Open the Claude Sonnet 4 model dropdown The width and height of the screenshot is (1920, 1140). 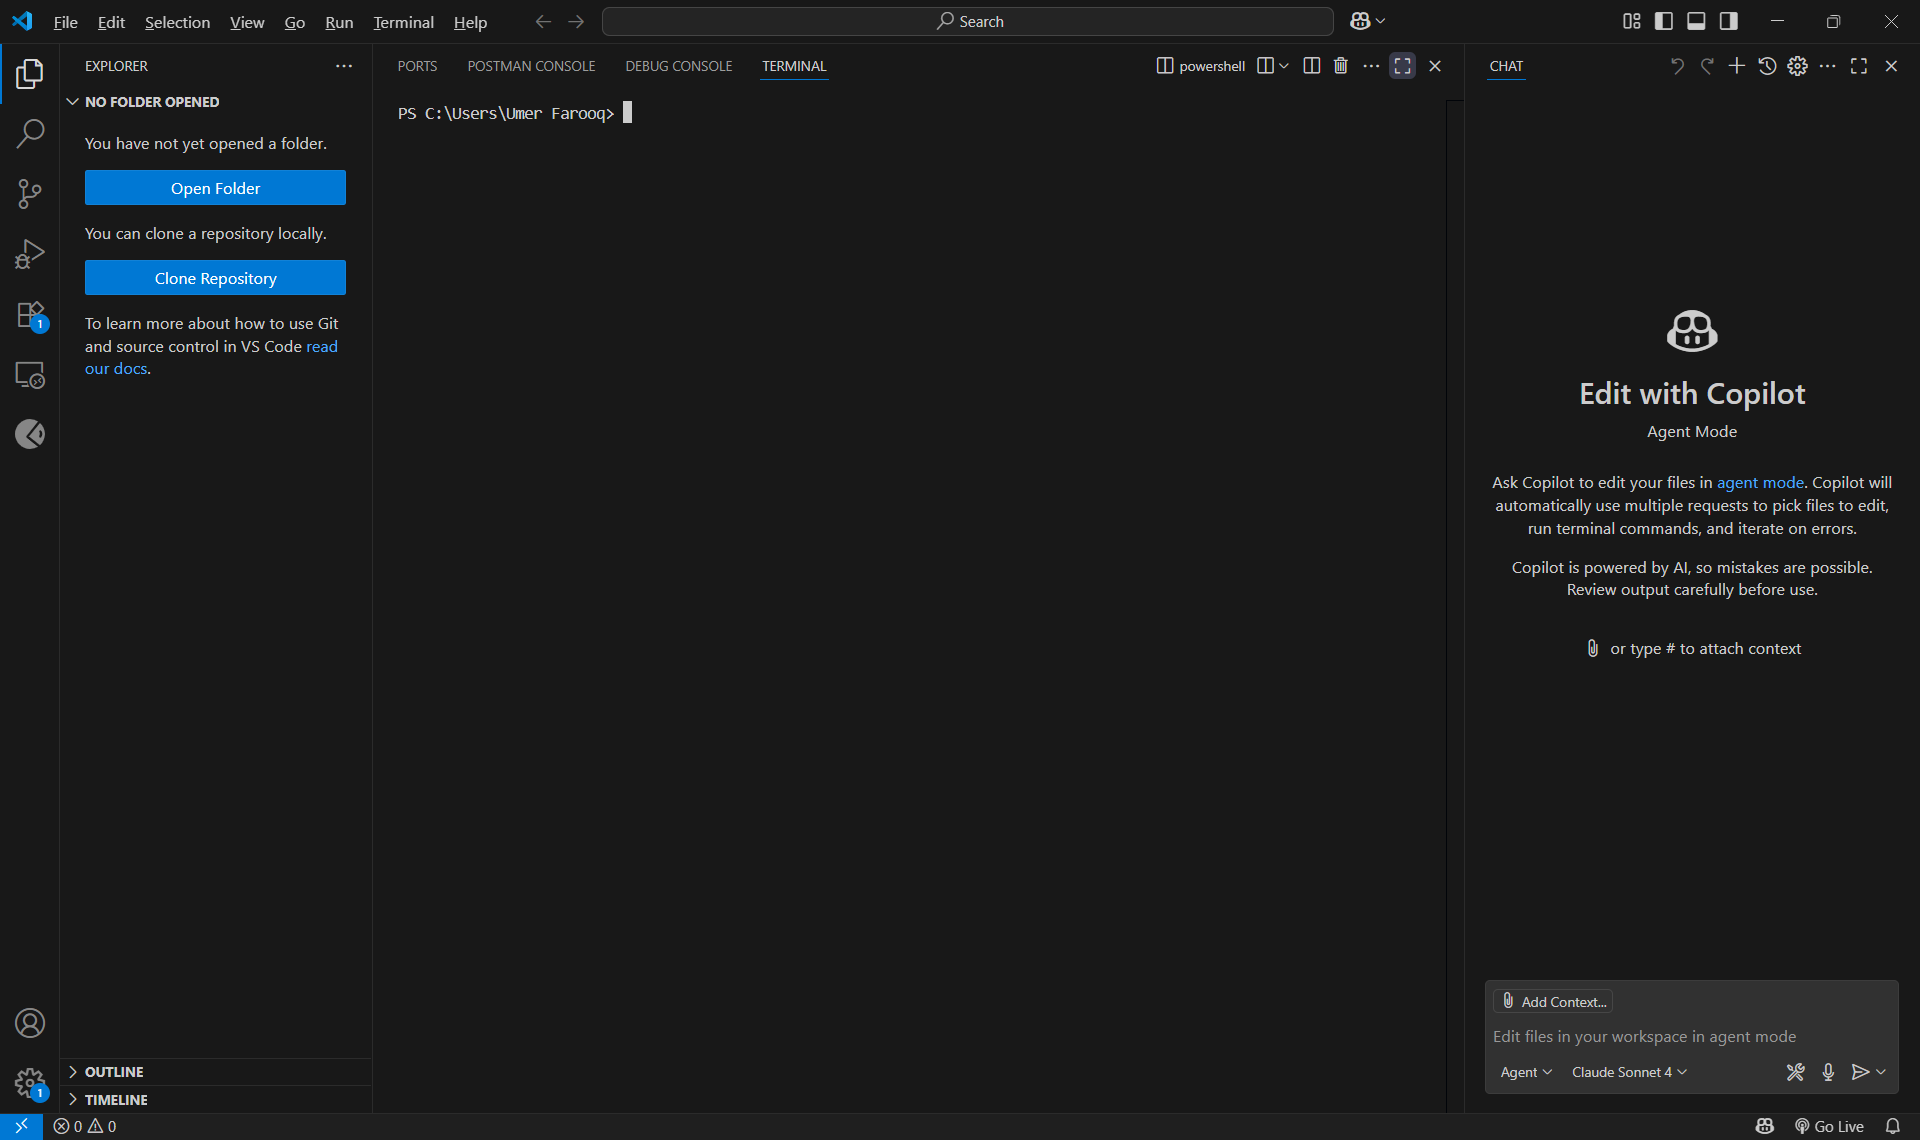pos(1628,1071)
